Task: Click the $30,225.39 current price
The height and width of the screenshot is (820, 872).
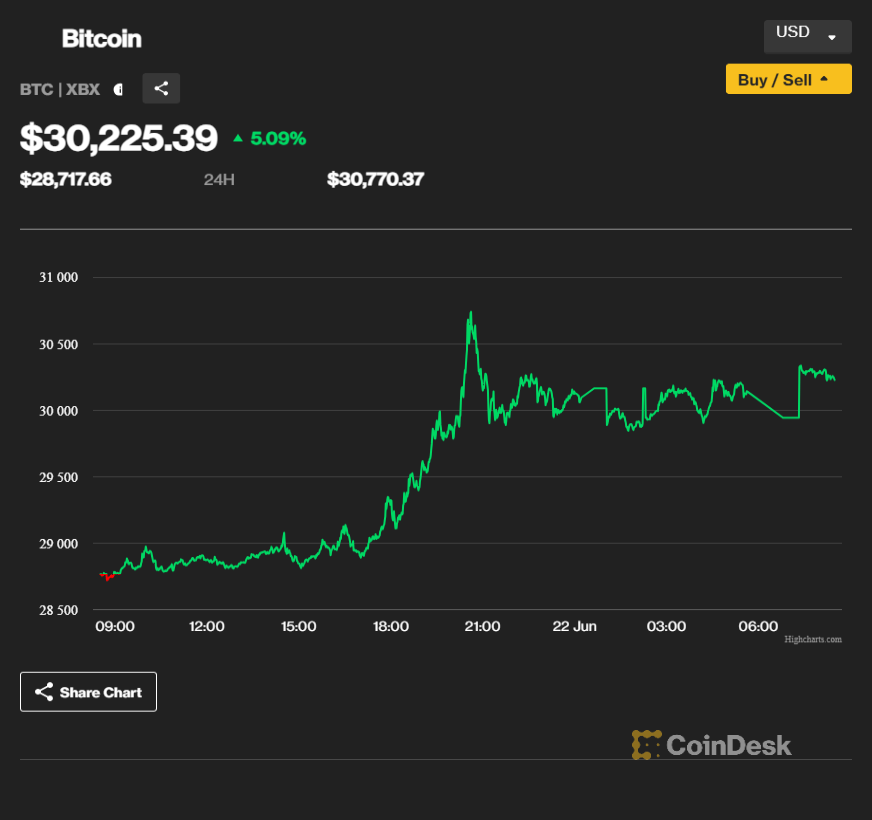Action: (x=118, y=138)
